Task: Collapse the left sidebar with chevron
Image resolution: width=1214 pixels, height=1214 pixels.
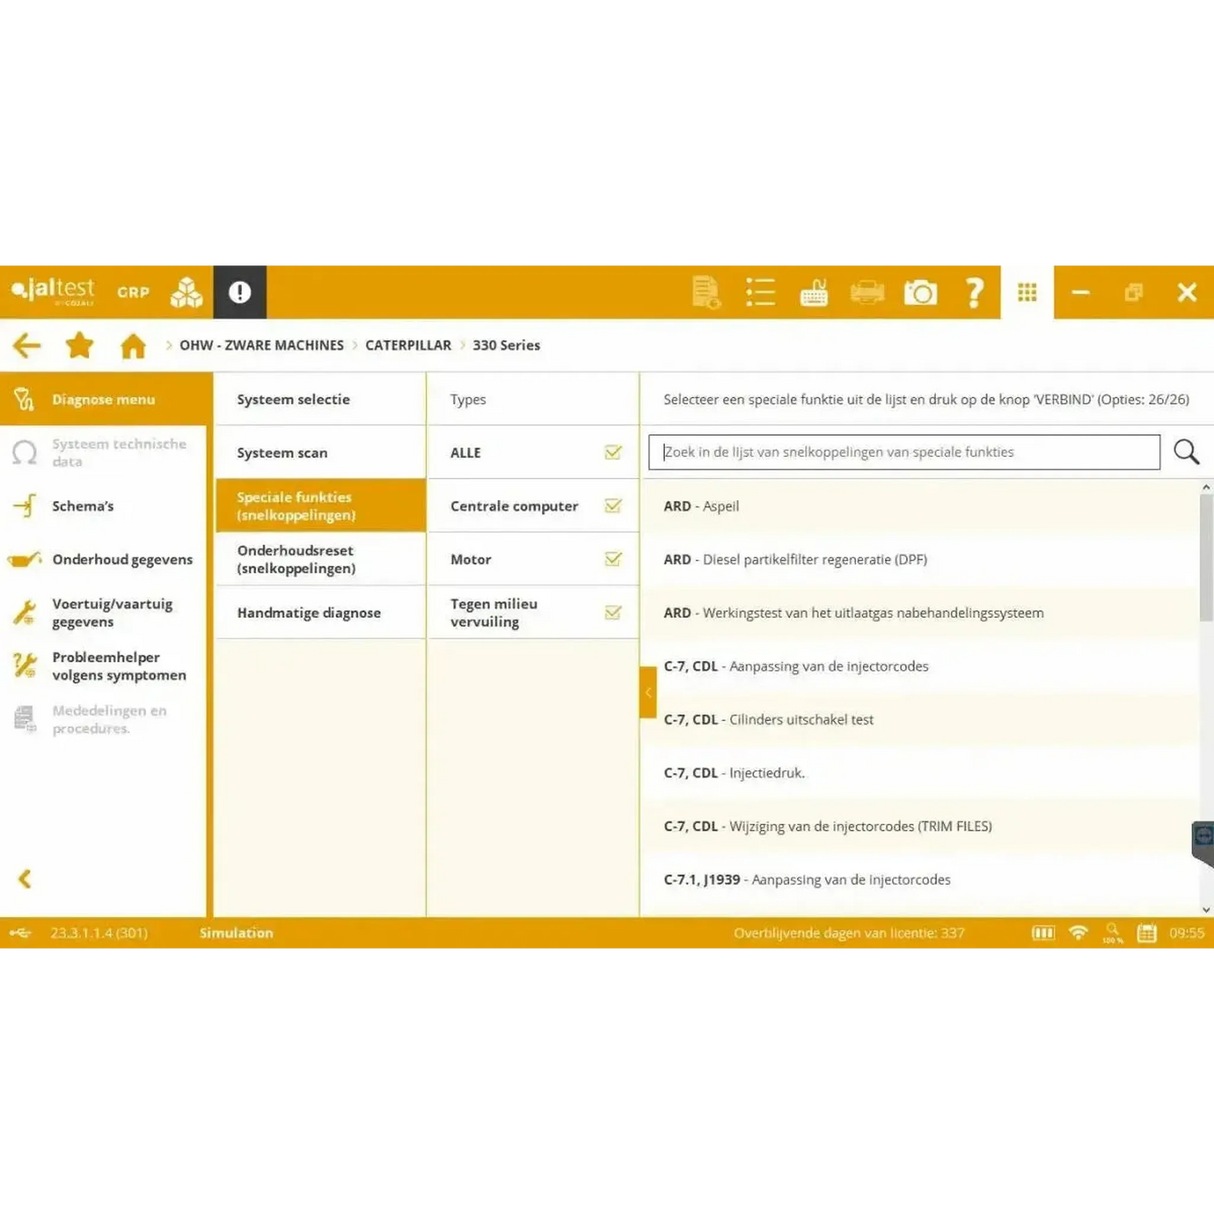Action: pos(25,879)
